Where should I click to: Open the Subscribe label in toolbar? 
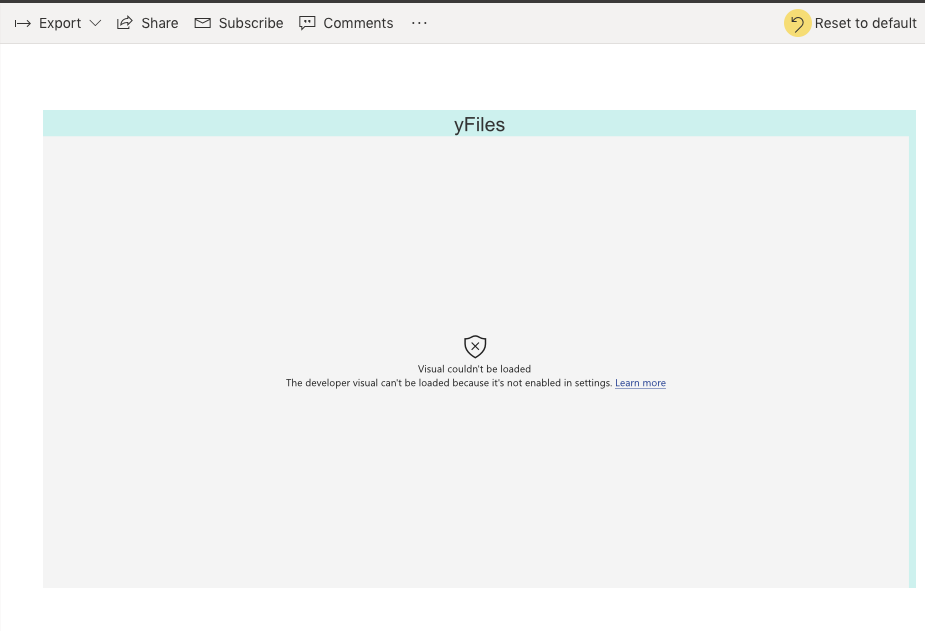pos(251,23)
